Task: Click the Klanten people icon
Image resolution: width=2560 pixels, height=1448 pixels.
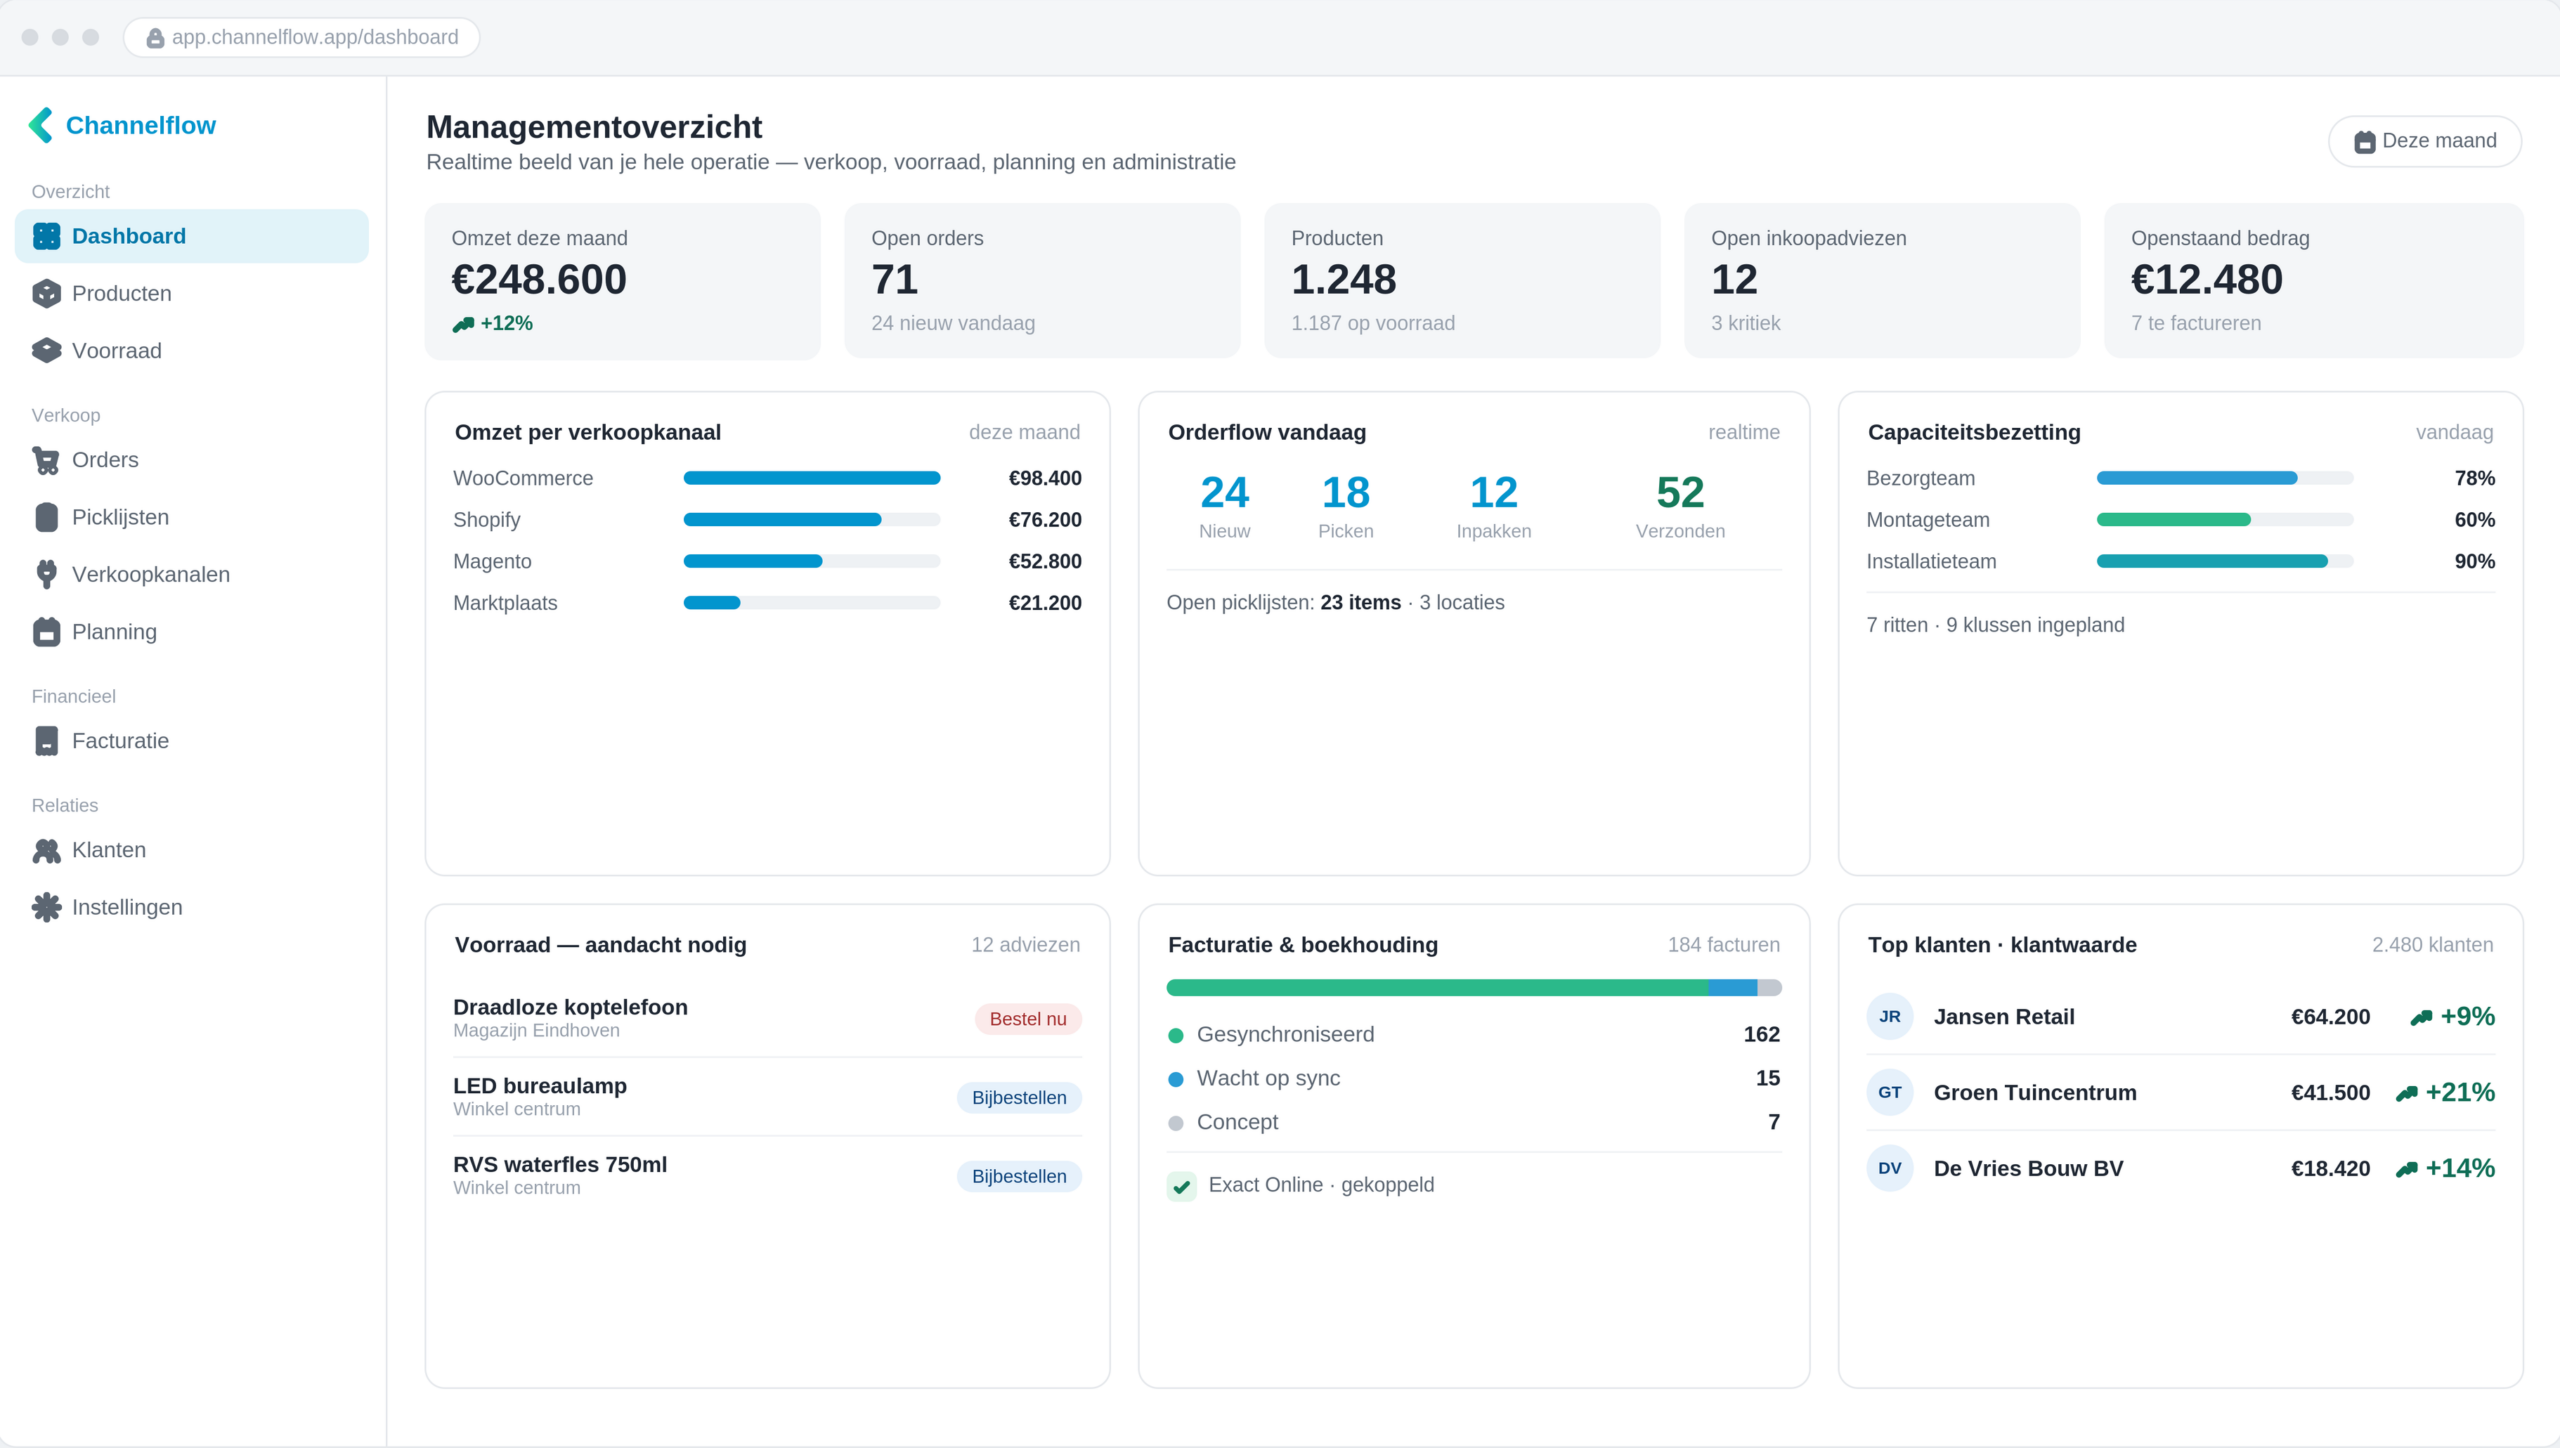Action: pyautogui.click(x=46, y=850)
